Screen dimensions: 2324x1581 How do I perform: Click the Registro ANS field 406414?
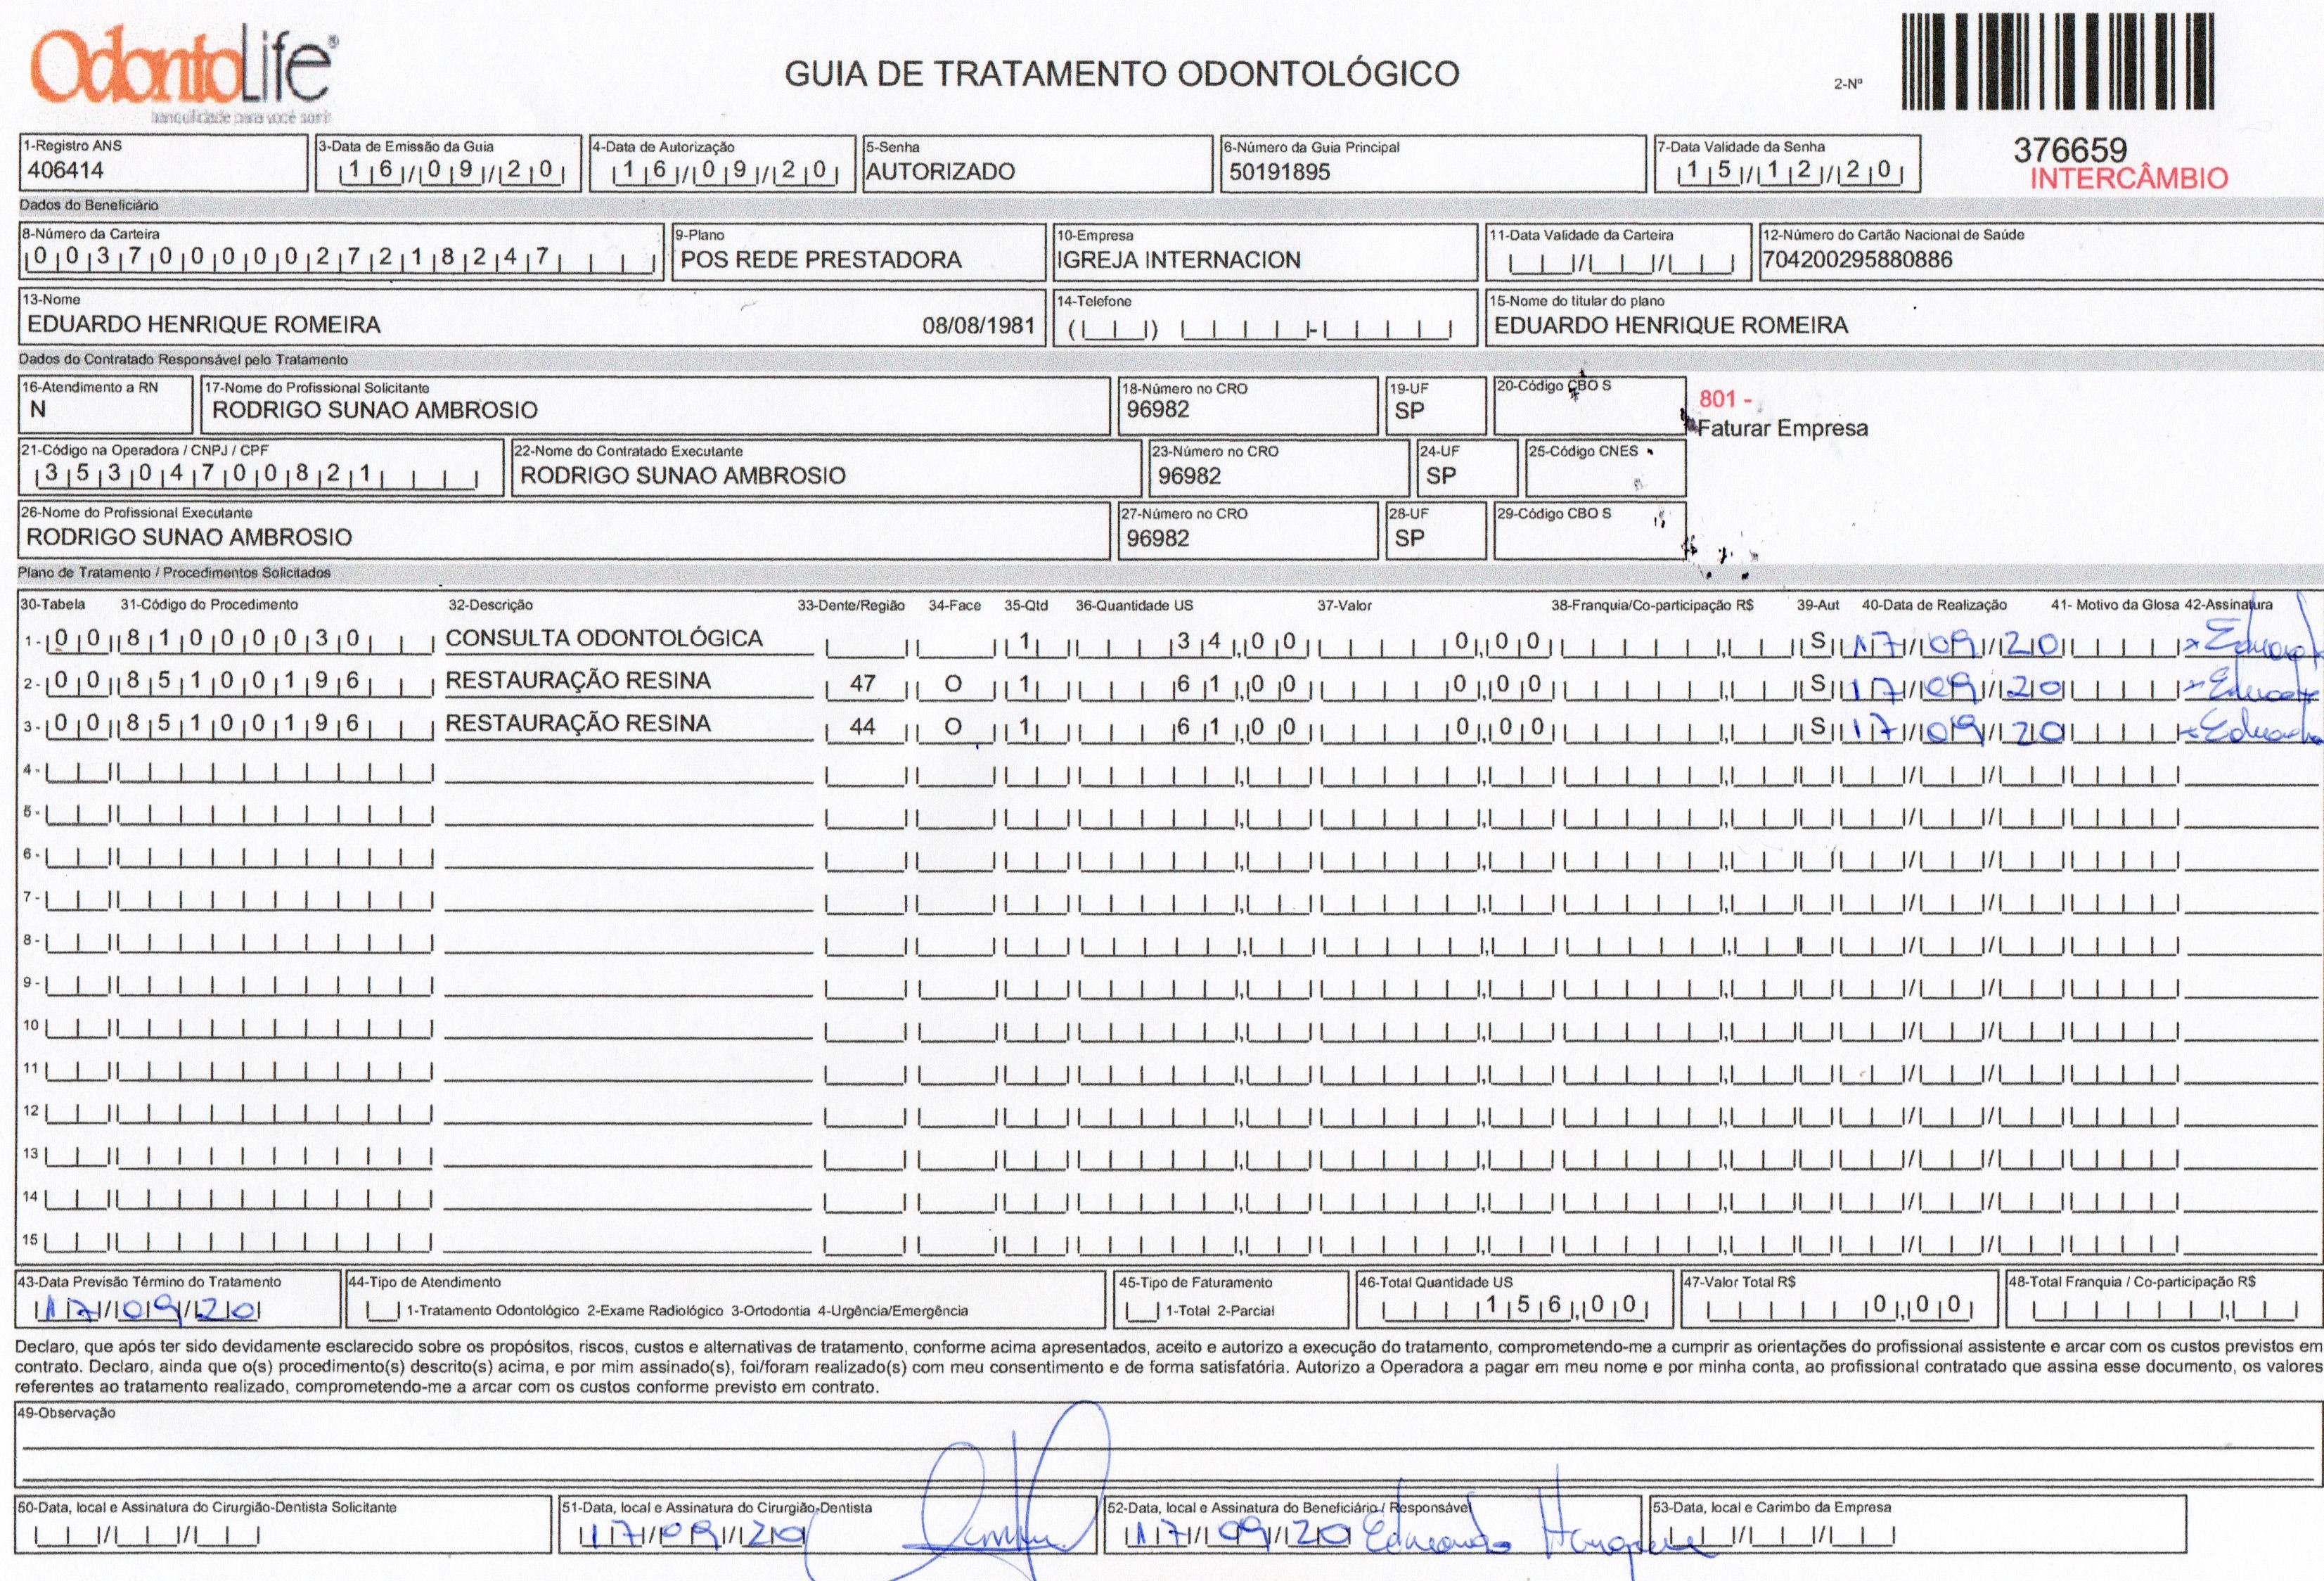(66, 170)
